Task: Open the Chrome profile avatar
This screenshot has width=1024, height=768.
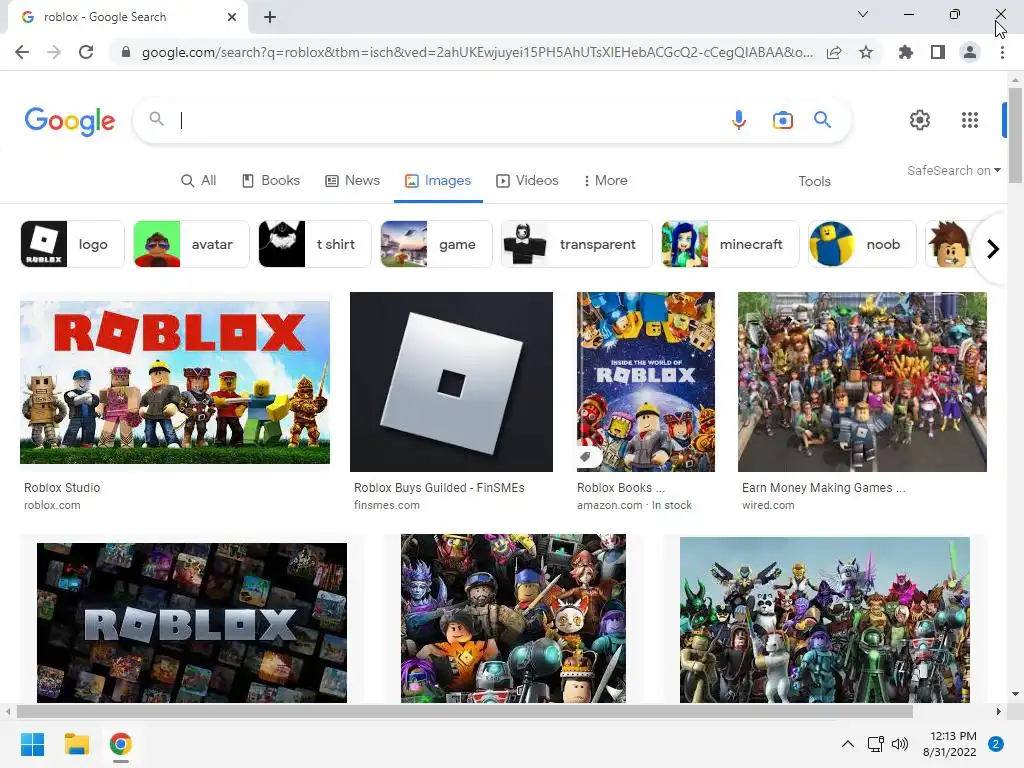Action: [970, 52]
